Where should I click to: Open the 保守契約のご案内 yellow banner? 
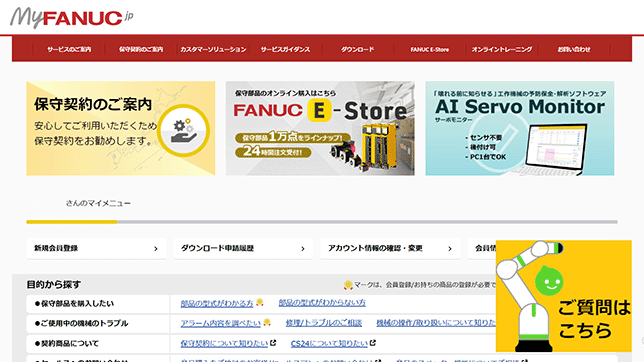[121, 128]
